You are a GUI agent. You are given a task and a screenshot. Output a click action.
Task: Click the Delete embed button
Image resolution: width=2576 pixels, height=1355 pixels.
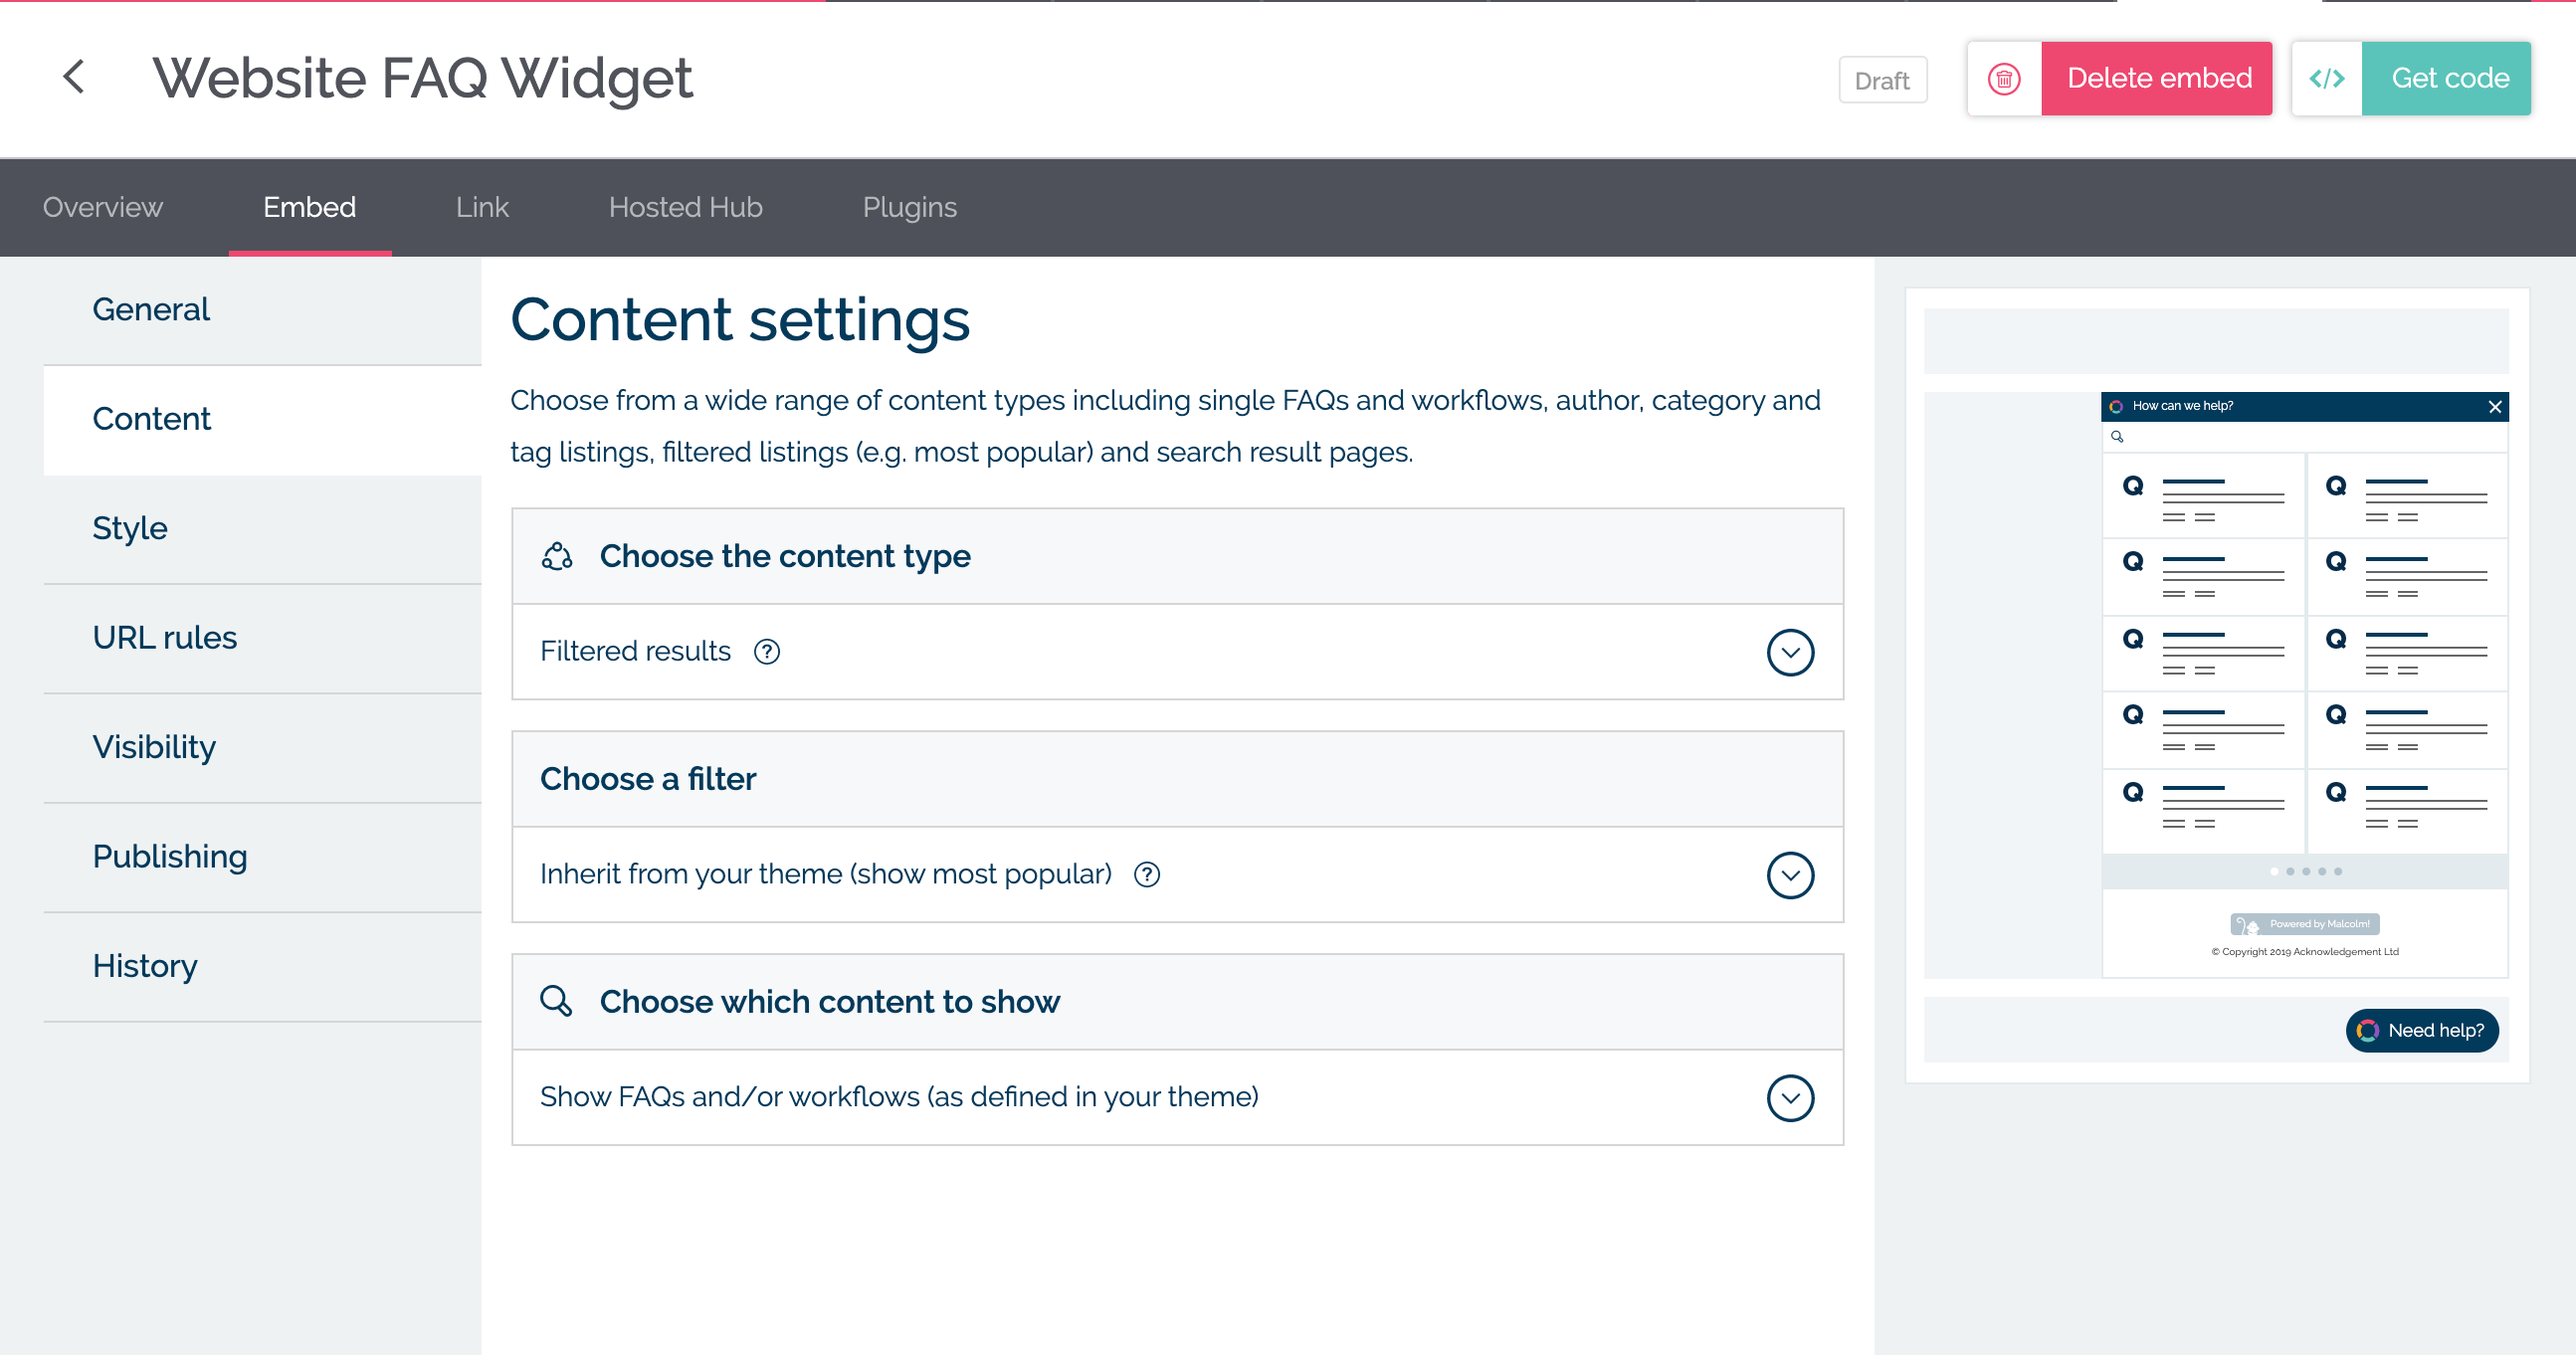(2155, 79)
